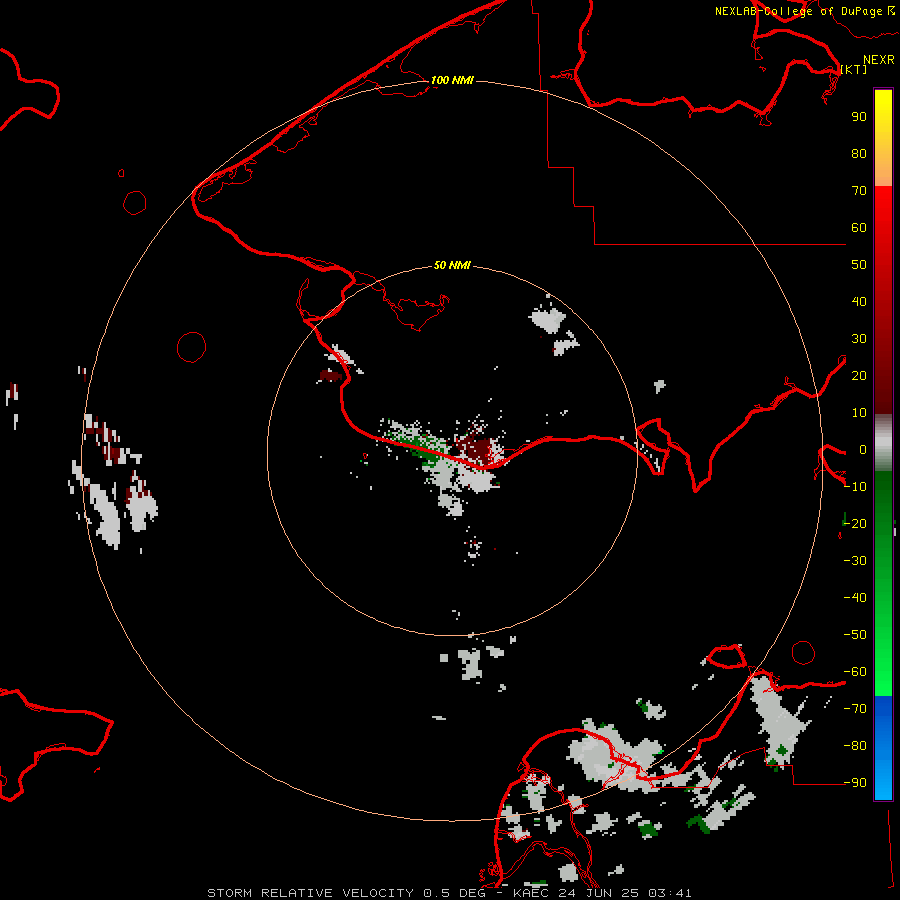Click the 50 NMI range ring label
Image resolution: width=900 pixels, height=900 pixels.
coord(452,265)
